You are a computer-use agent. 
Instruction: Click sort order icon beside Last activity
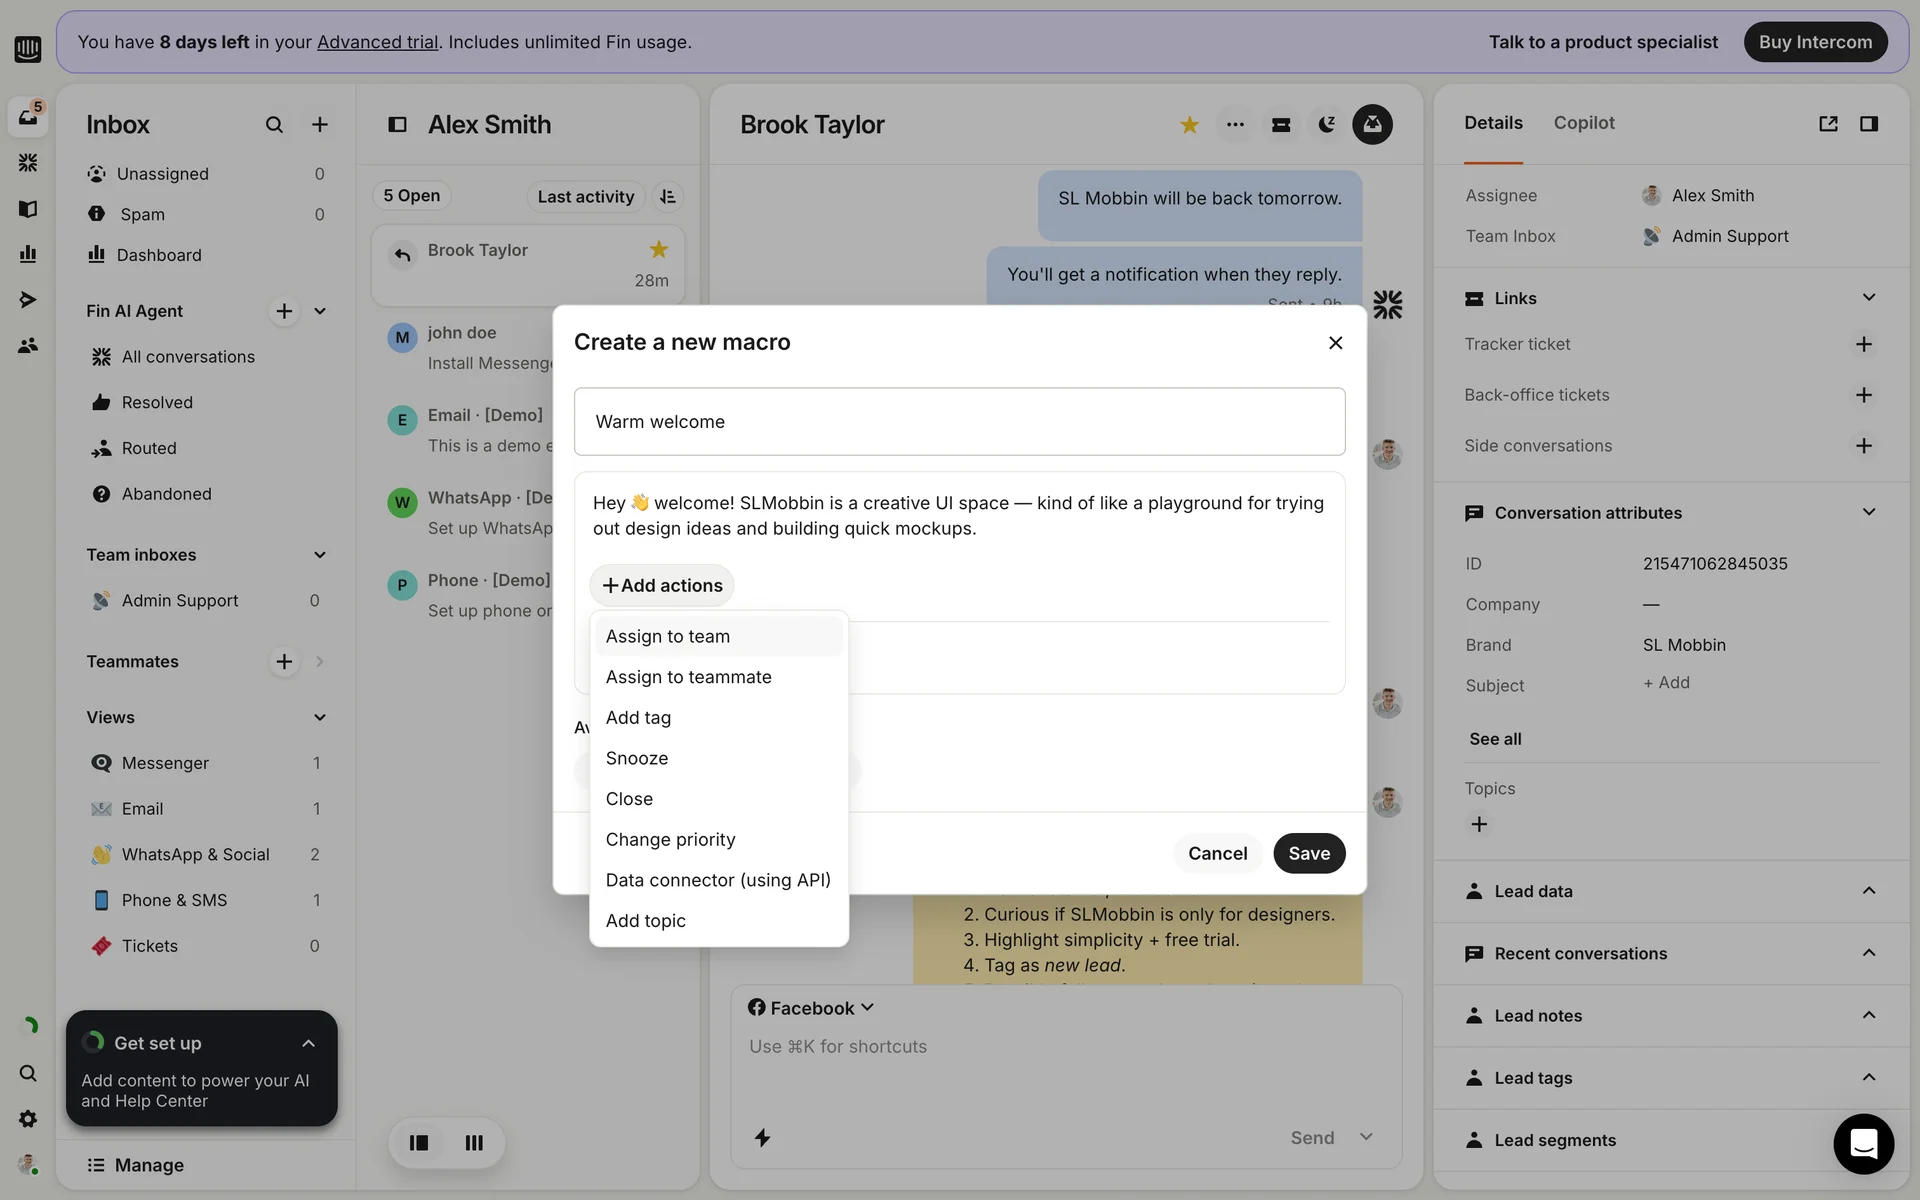click(668, 197)
